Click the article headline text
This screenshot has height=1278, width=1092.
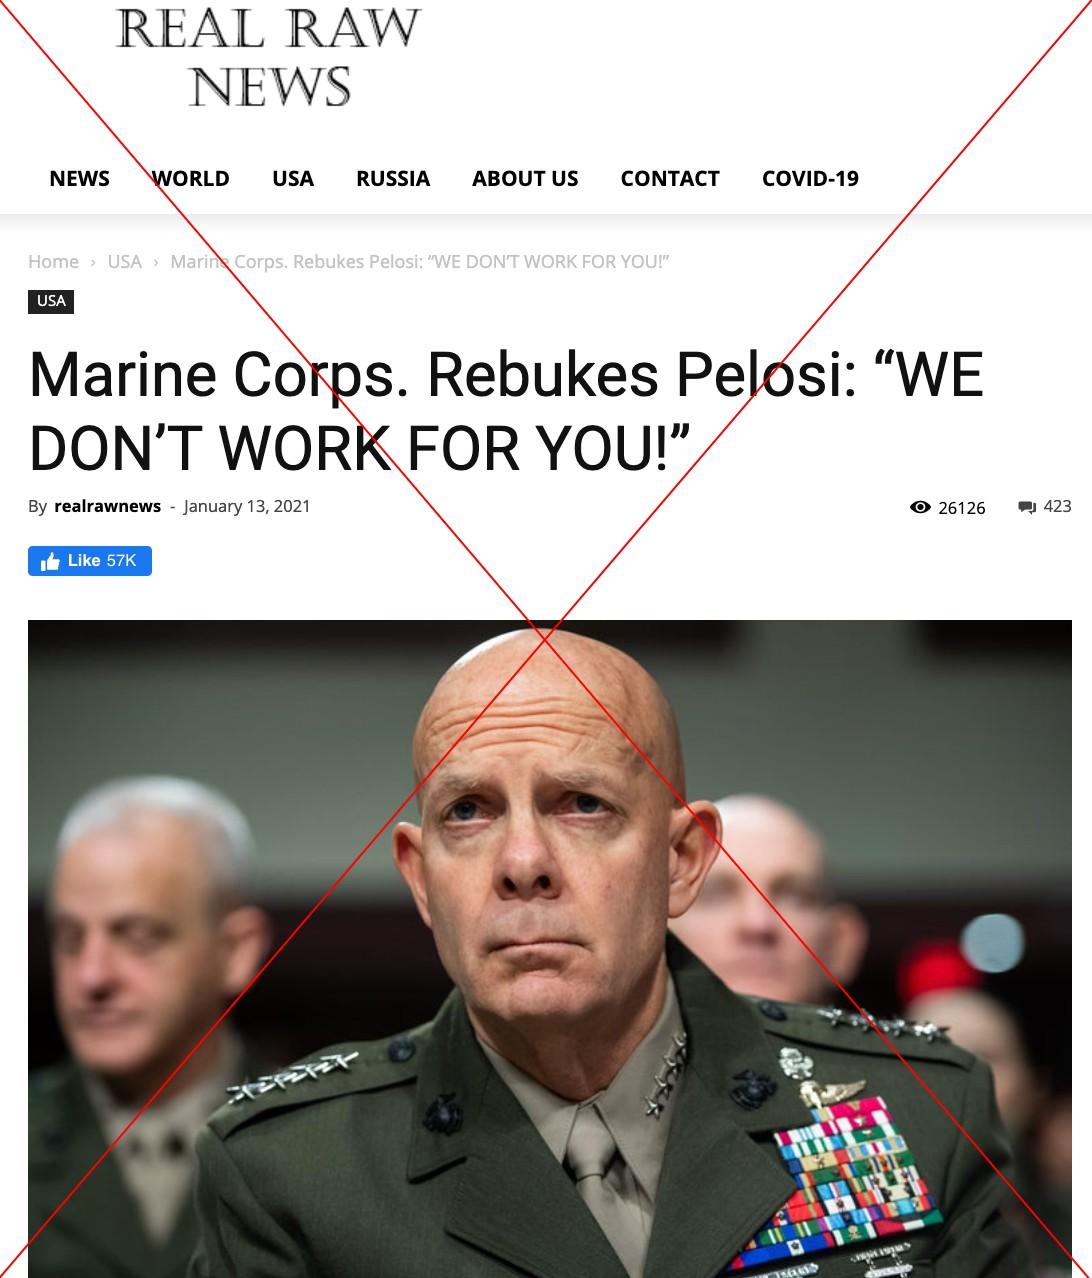click(506, 410)
